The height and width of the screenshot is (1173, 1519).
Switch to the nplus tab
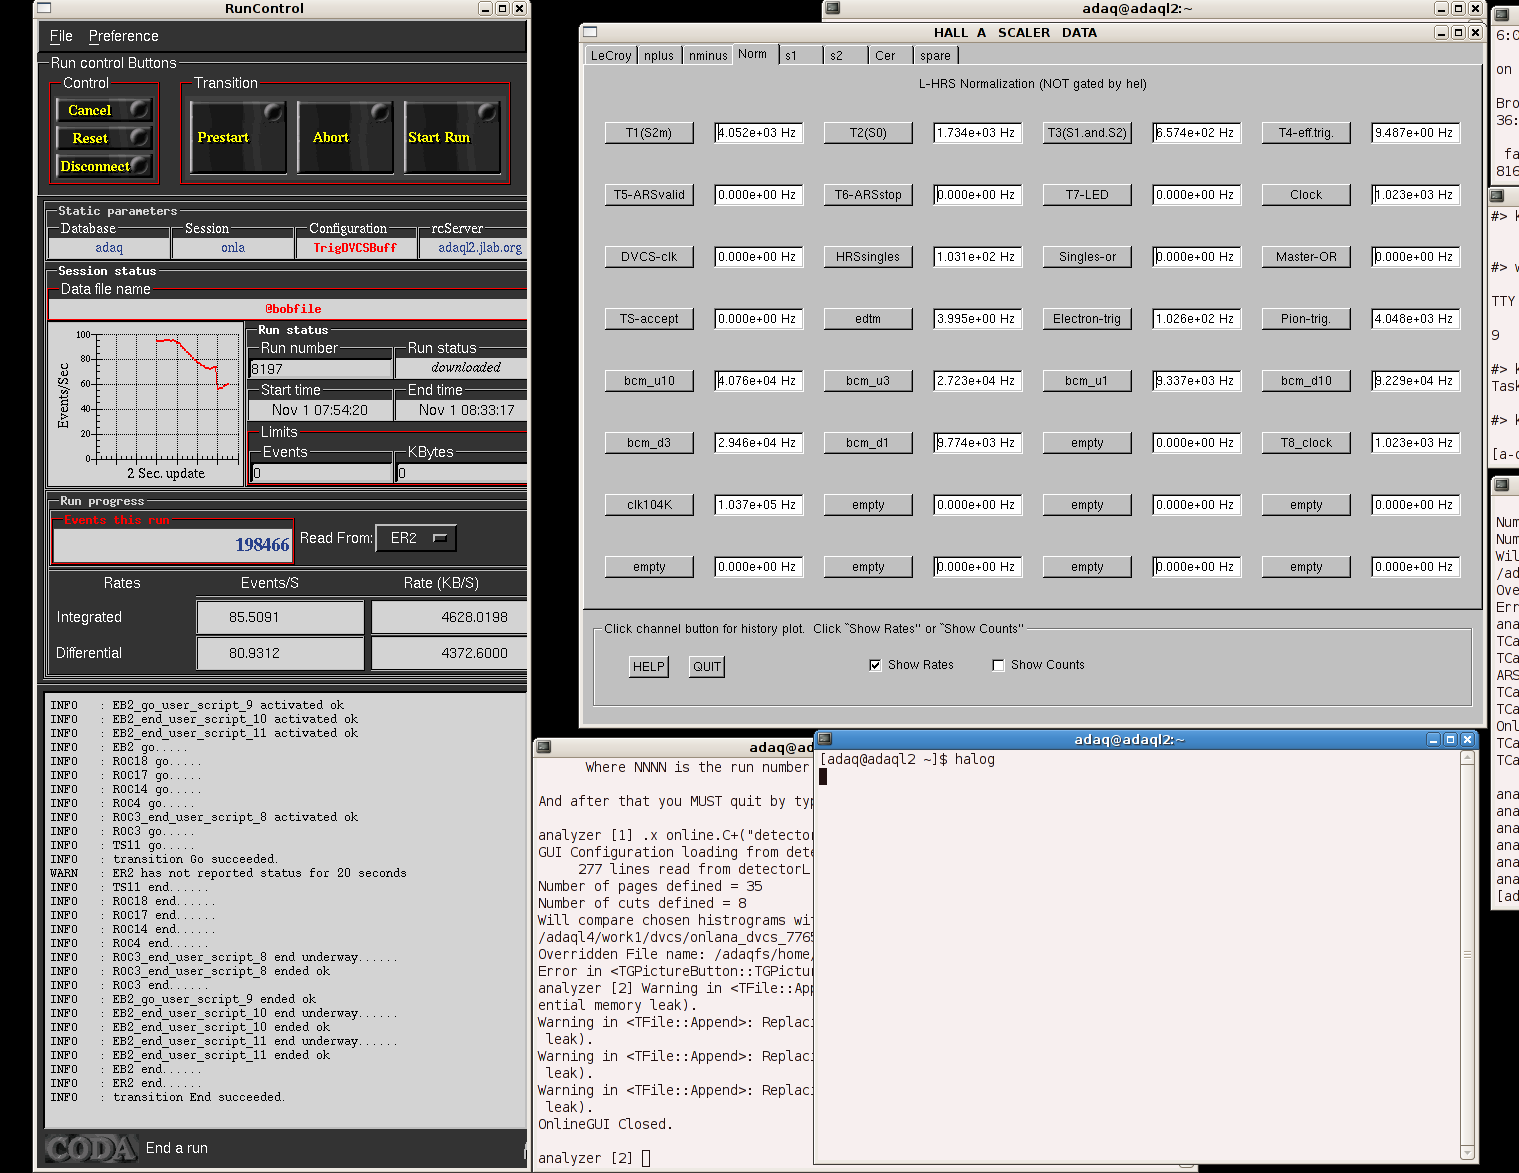658,56
